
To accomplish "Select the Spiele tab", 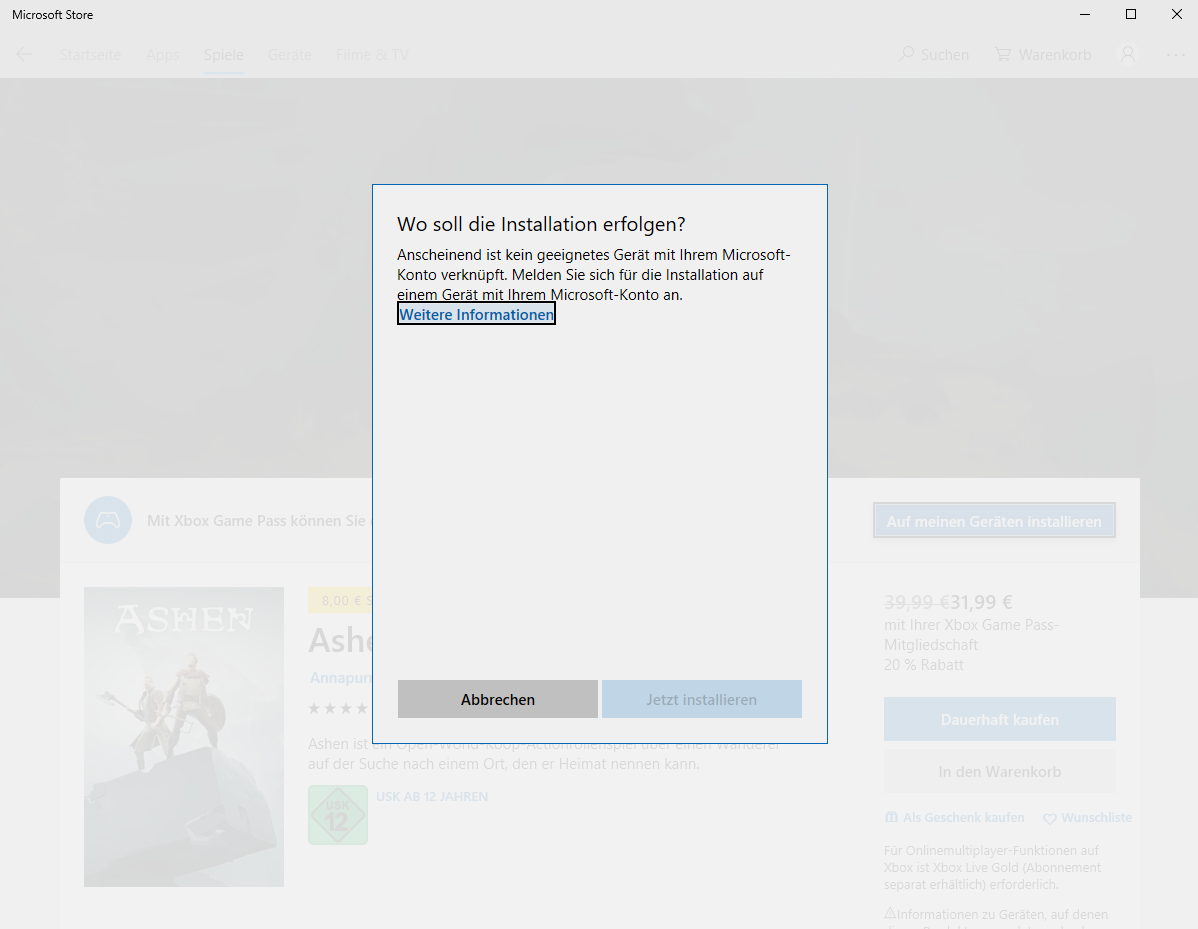I will (224, 54).
